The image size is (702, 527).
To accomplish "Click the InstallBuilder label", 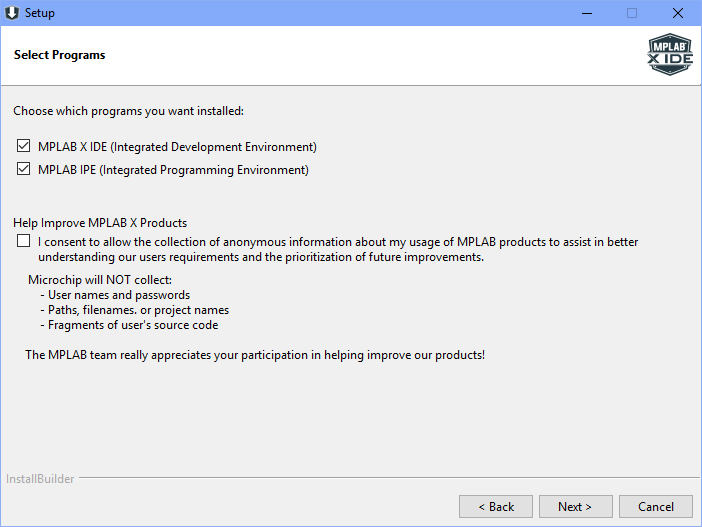I will click(x=40, y=479).
